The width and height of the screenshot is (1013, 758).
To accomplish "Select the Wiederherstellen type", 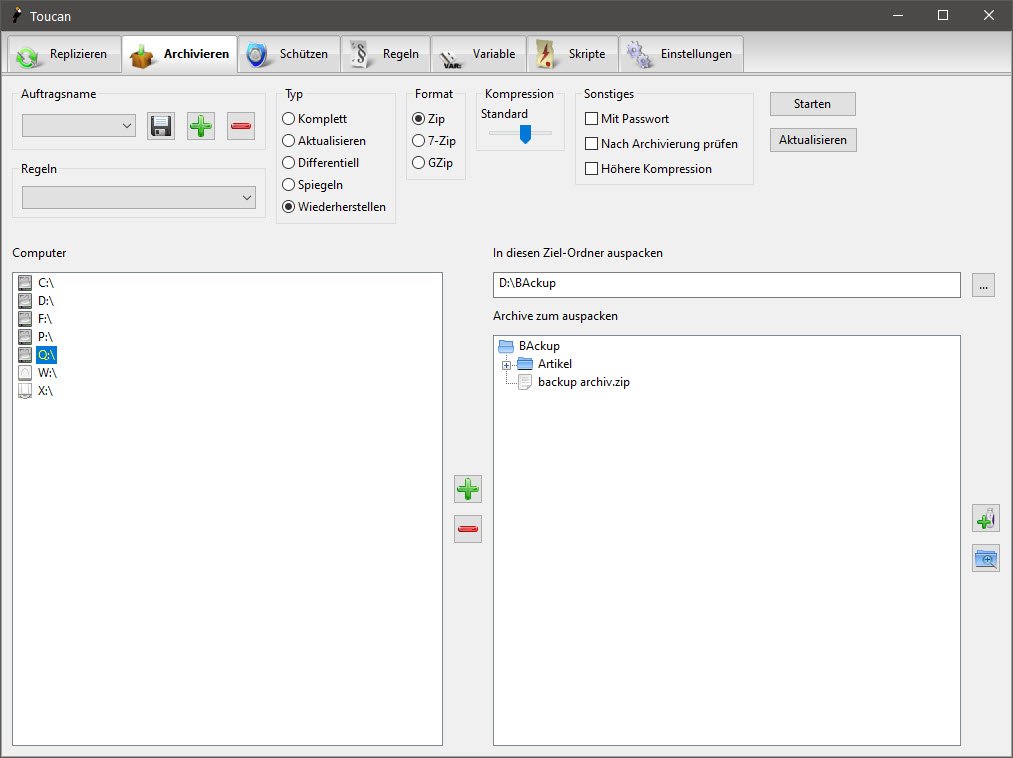I will point(334,207).
